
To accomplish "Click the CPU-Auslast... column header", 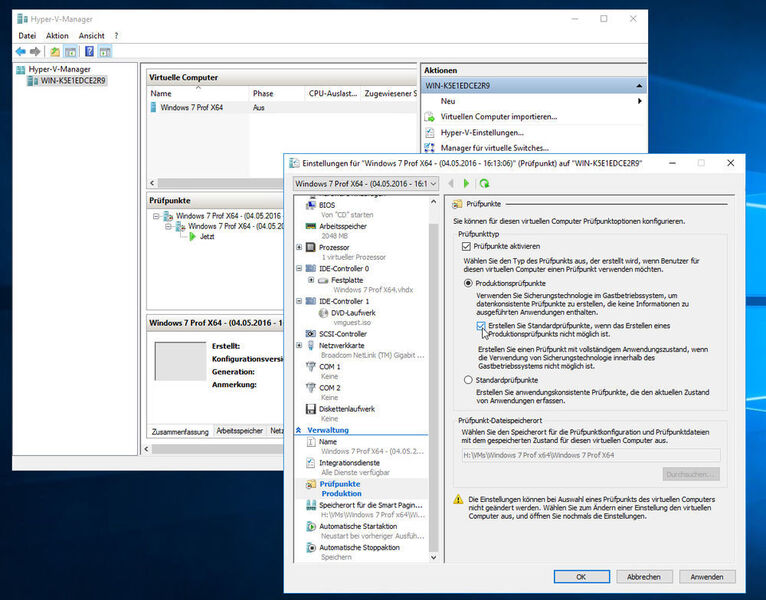I will click(333, 93).
